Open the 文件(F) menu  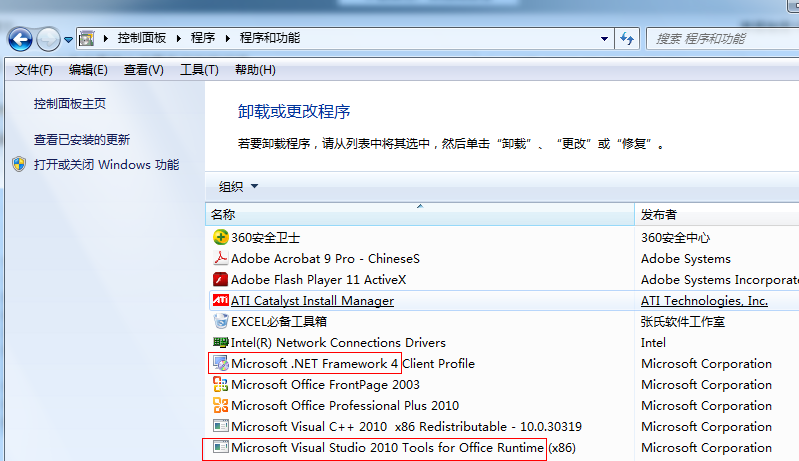tap(34, 70)
